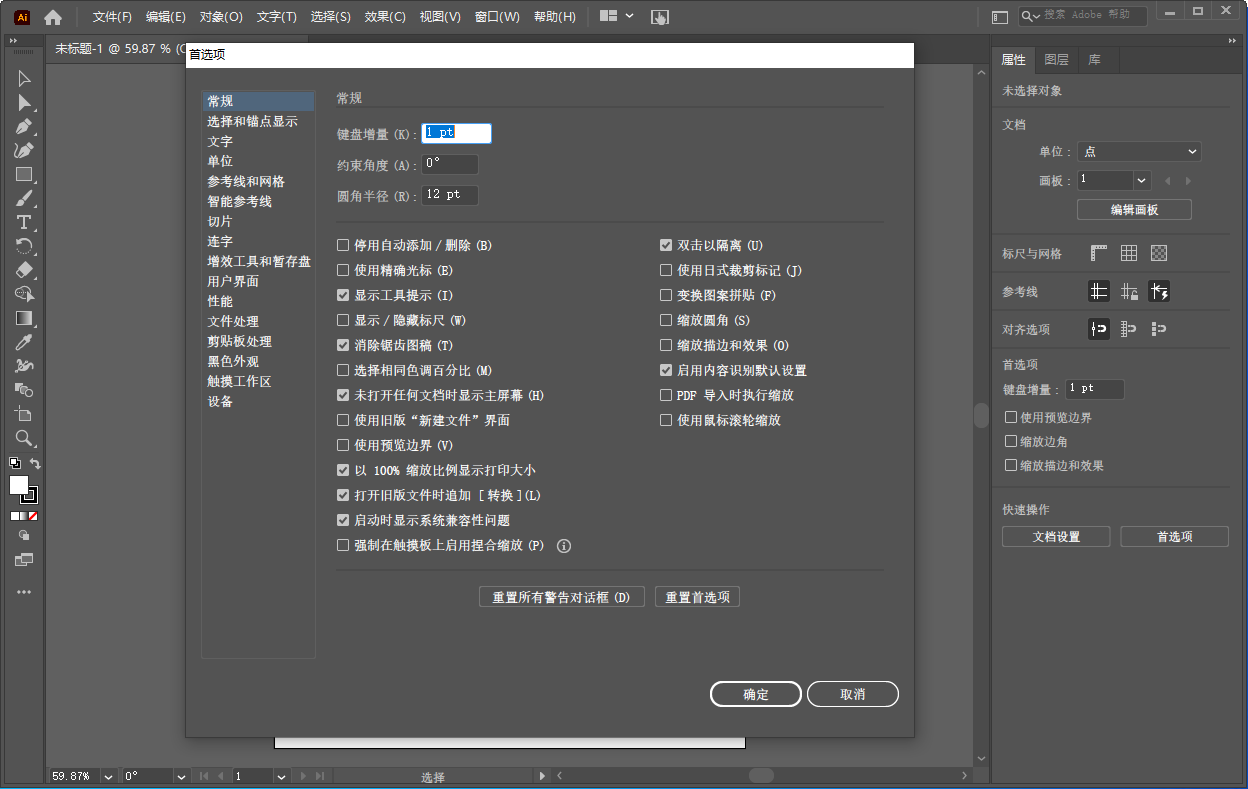Toggle the transparency grid icon
The image size is (1248, 789).
1158,253
